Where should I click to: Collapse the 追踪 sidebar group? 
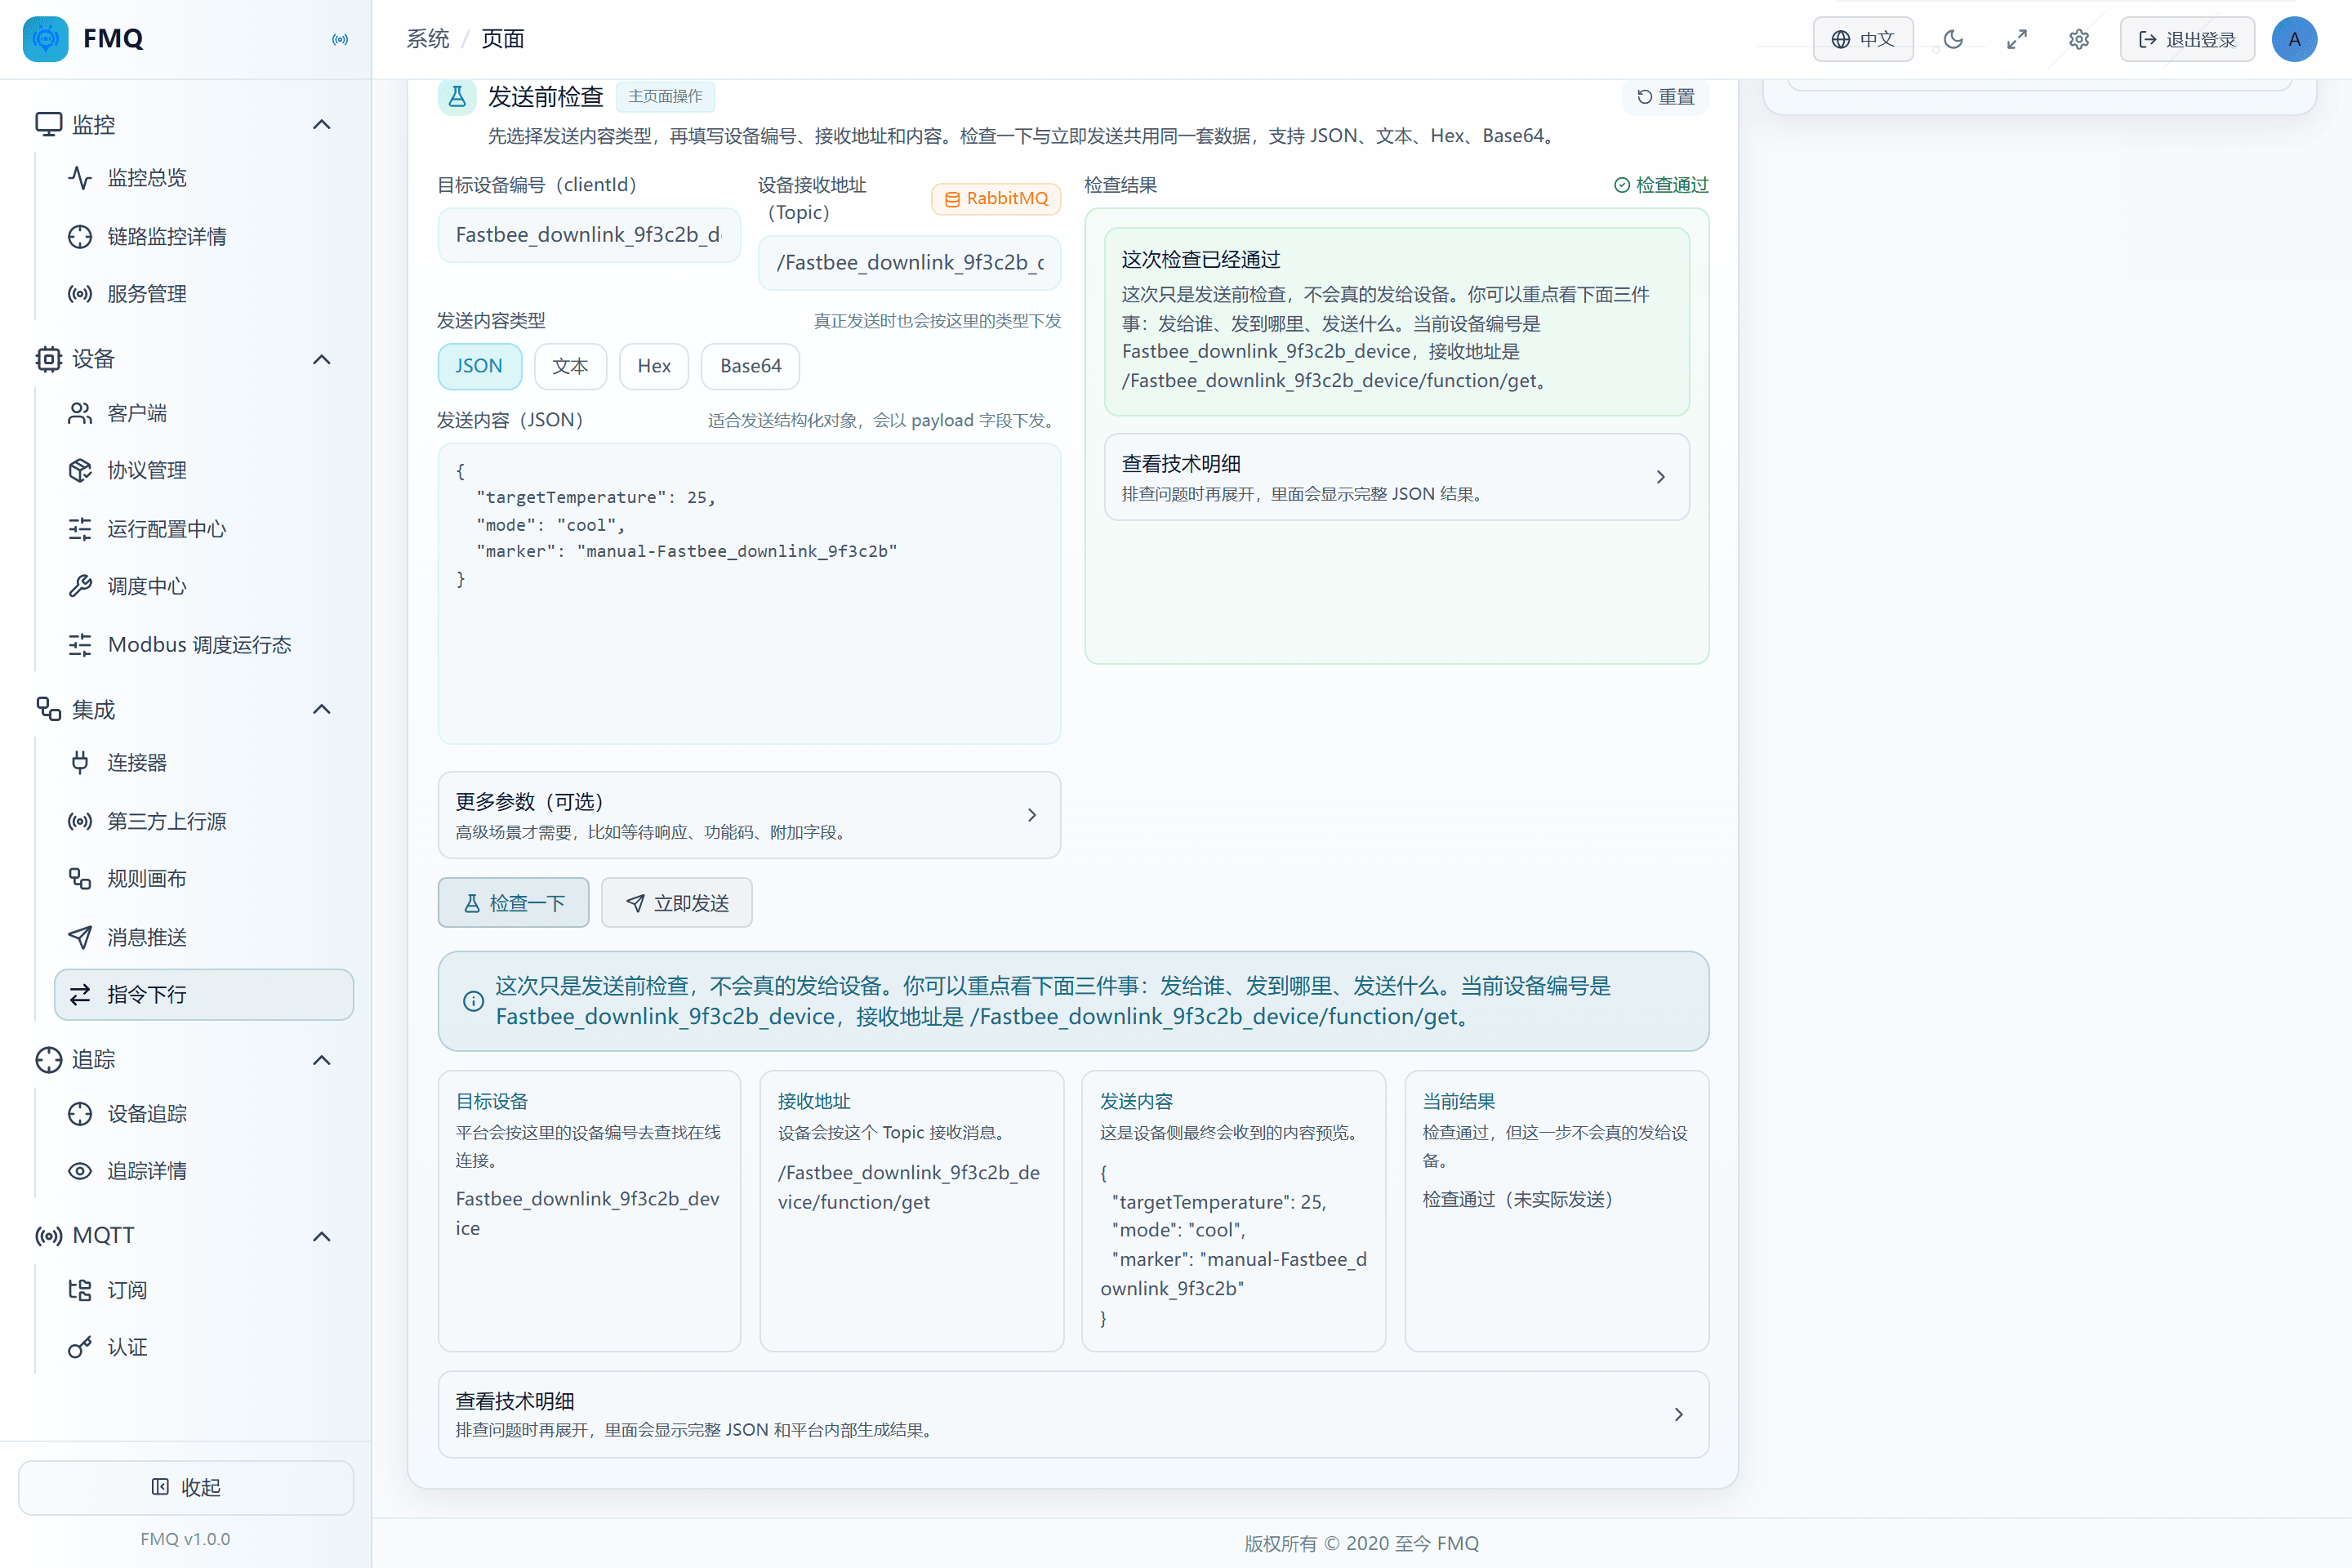click(x=321, y=1060)
